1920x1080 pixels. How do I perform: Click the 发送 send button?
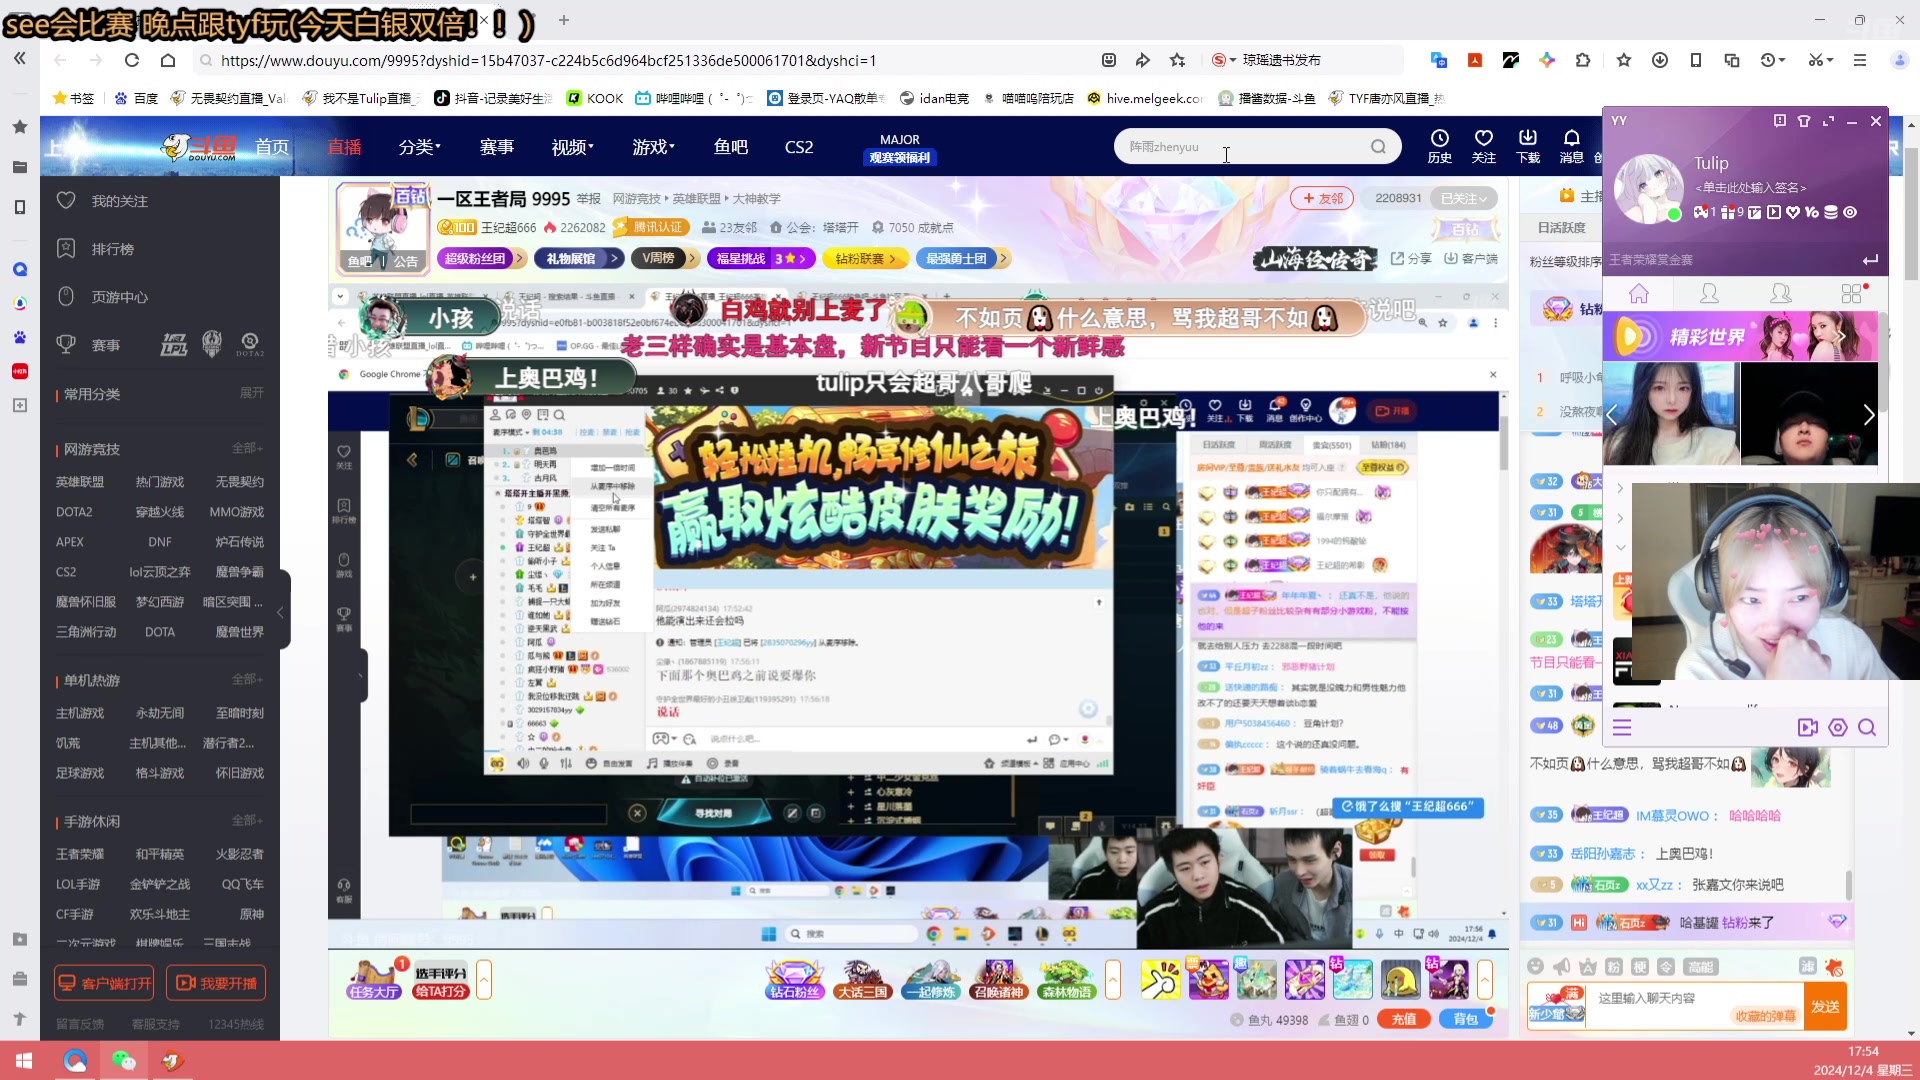click(x=1825, y=1006)
